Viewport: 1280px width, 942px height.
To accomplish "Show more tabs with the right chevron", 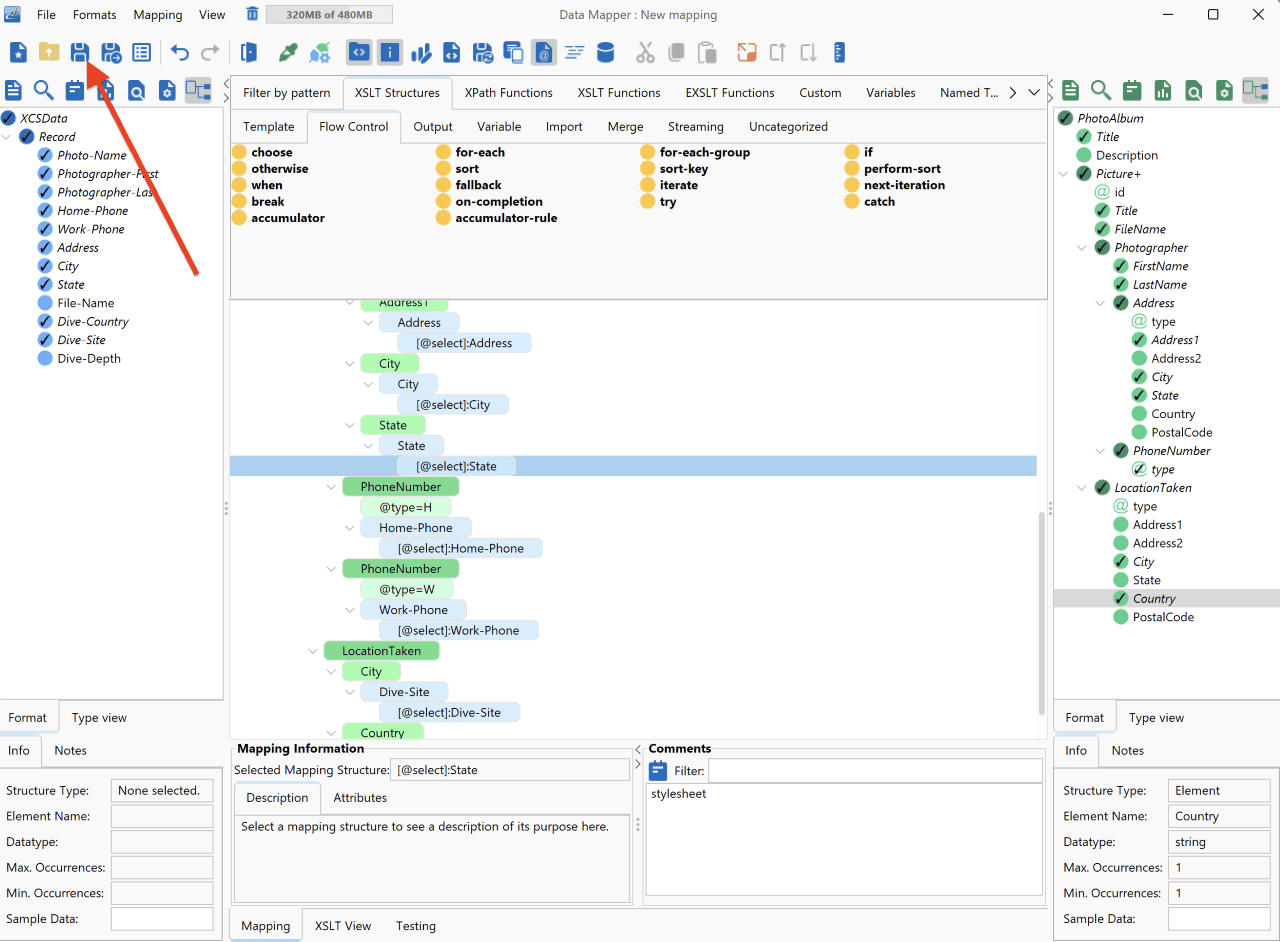I will click(x=1012, y=93).
